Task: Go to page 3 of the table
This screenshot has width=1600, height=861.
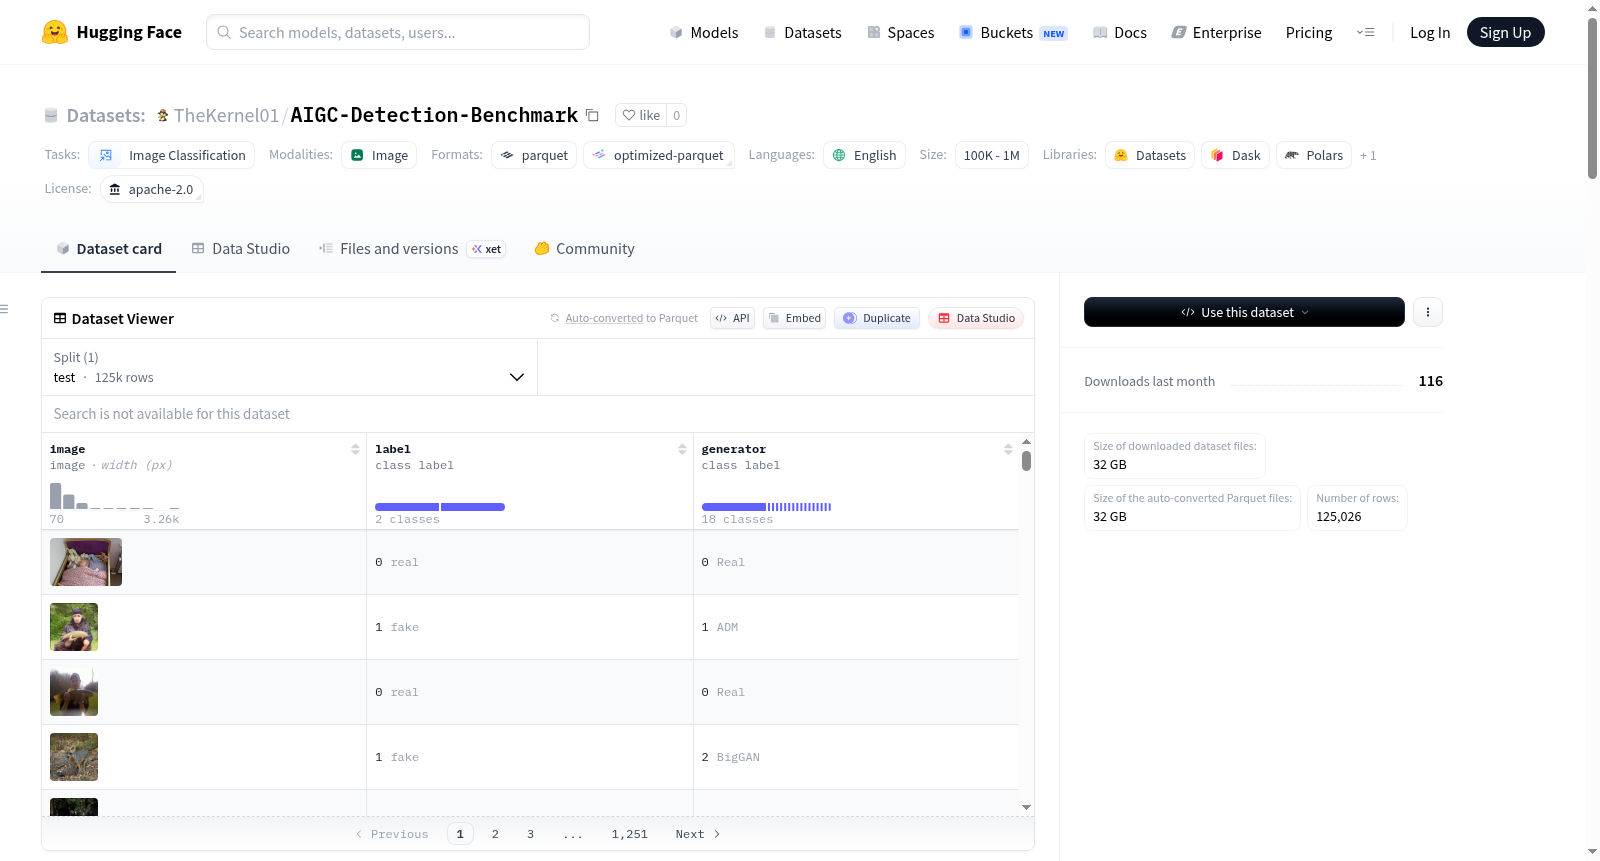Action: 530,834
